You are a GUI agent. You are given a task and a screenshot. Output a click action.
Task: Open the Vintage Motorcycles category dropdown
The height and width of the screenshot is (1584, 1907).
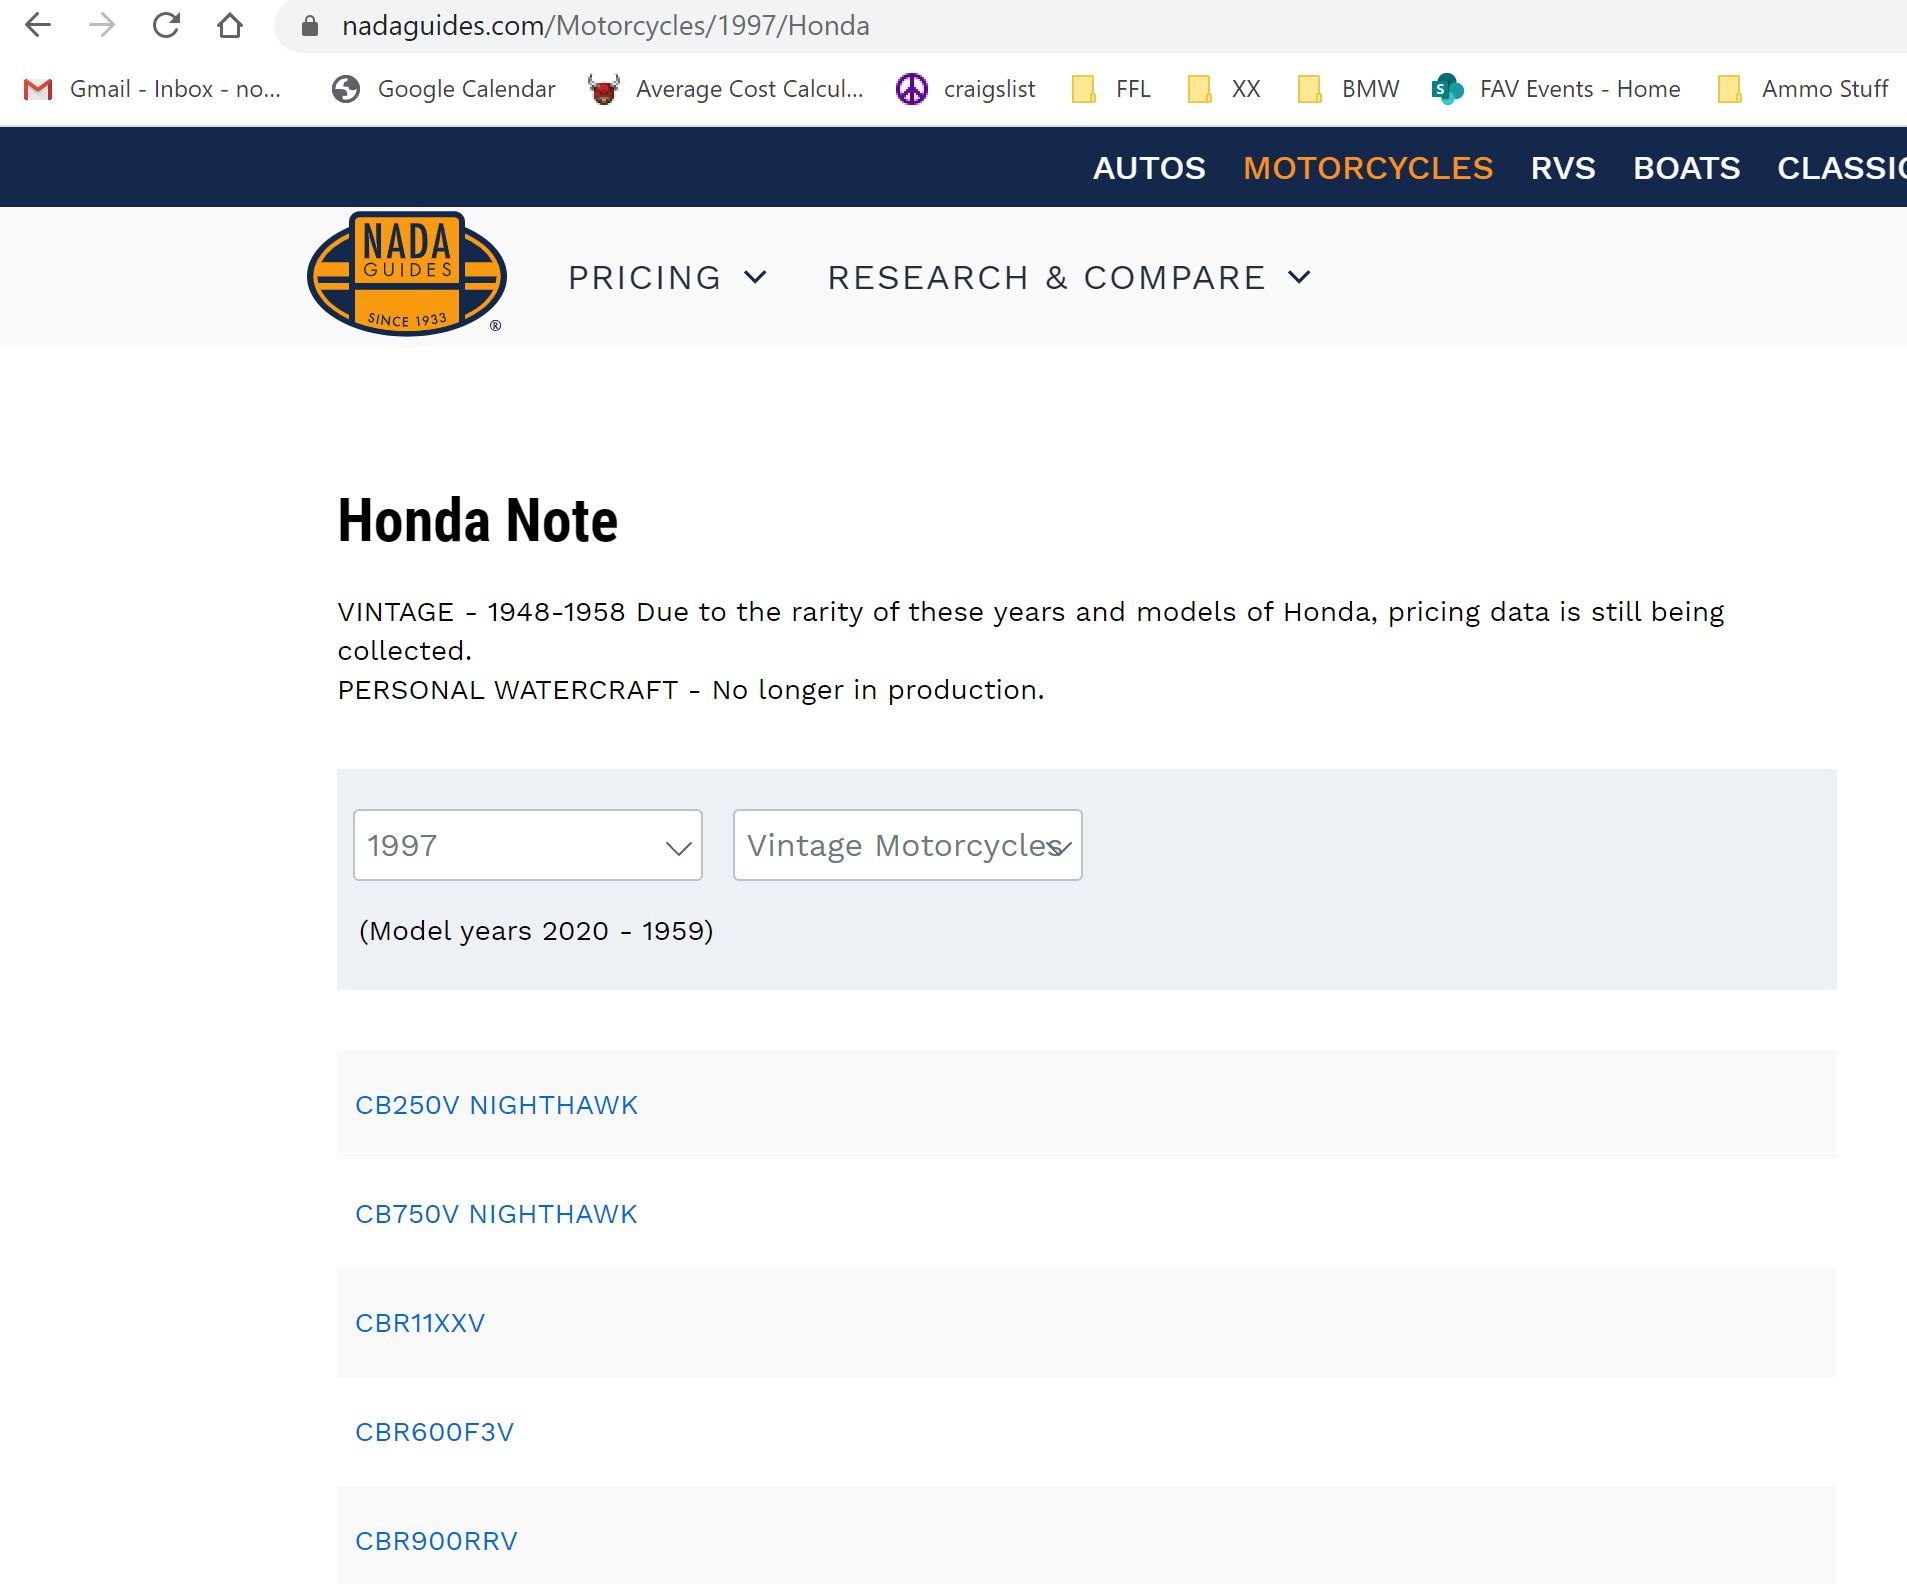pos(908,845)
